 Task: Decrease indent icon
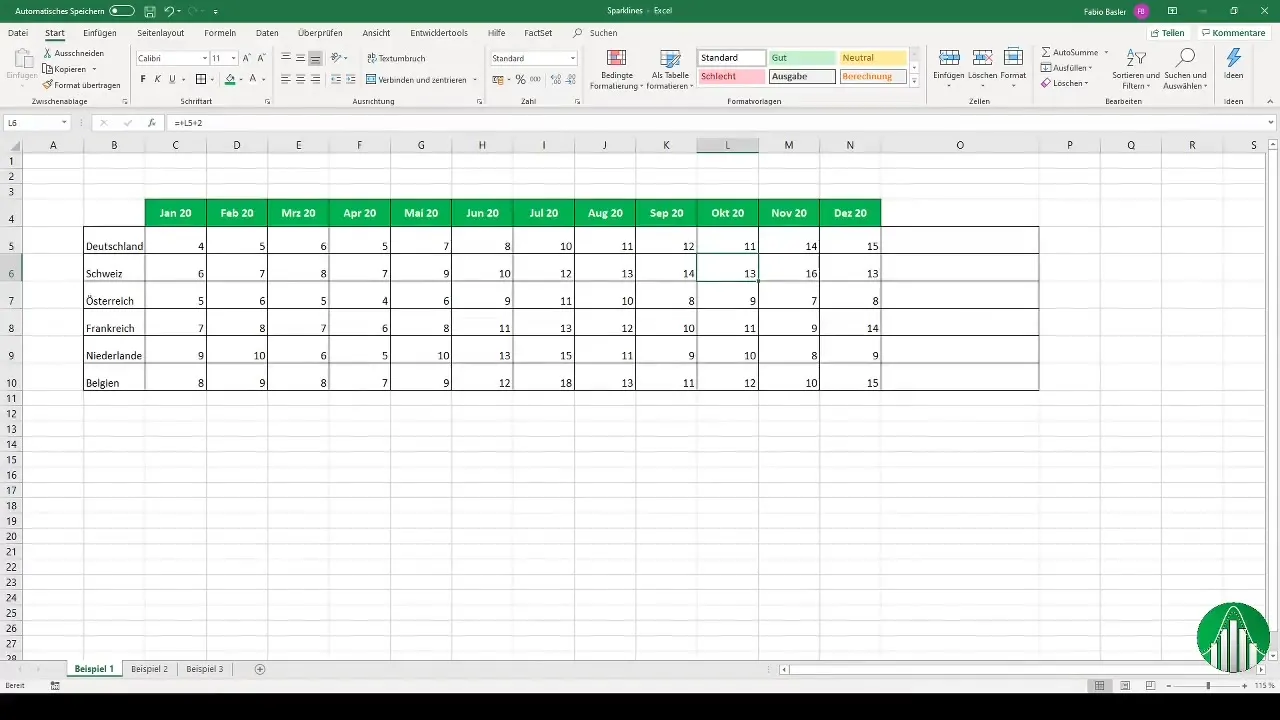(335, 79)
